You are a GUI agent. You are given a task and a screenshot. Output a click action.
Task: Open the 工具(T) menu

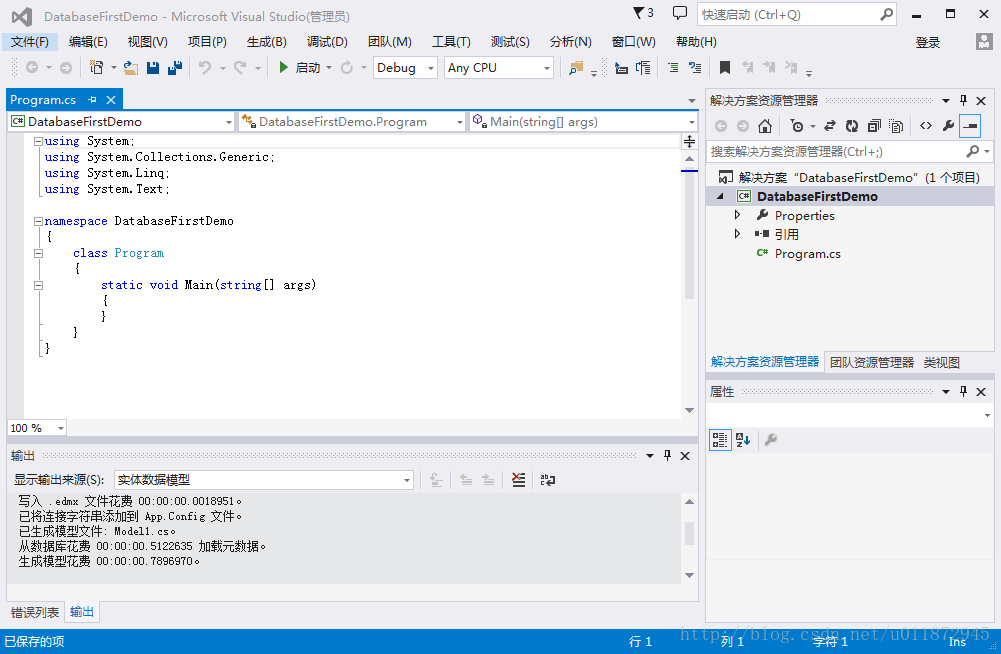pos(451,42)
